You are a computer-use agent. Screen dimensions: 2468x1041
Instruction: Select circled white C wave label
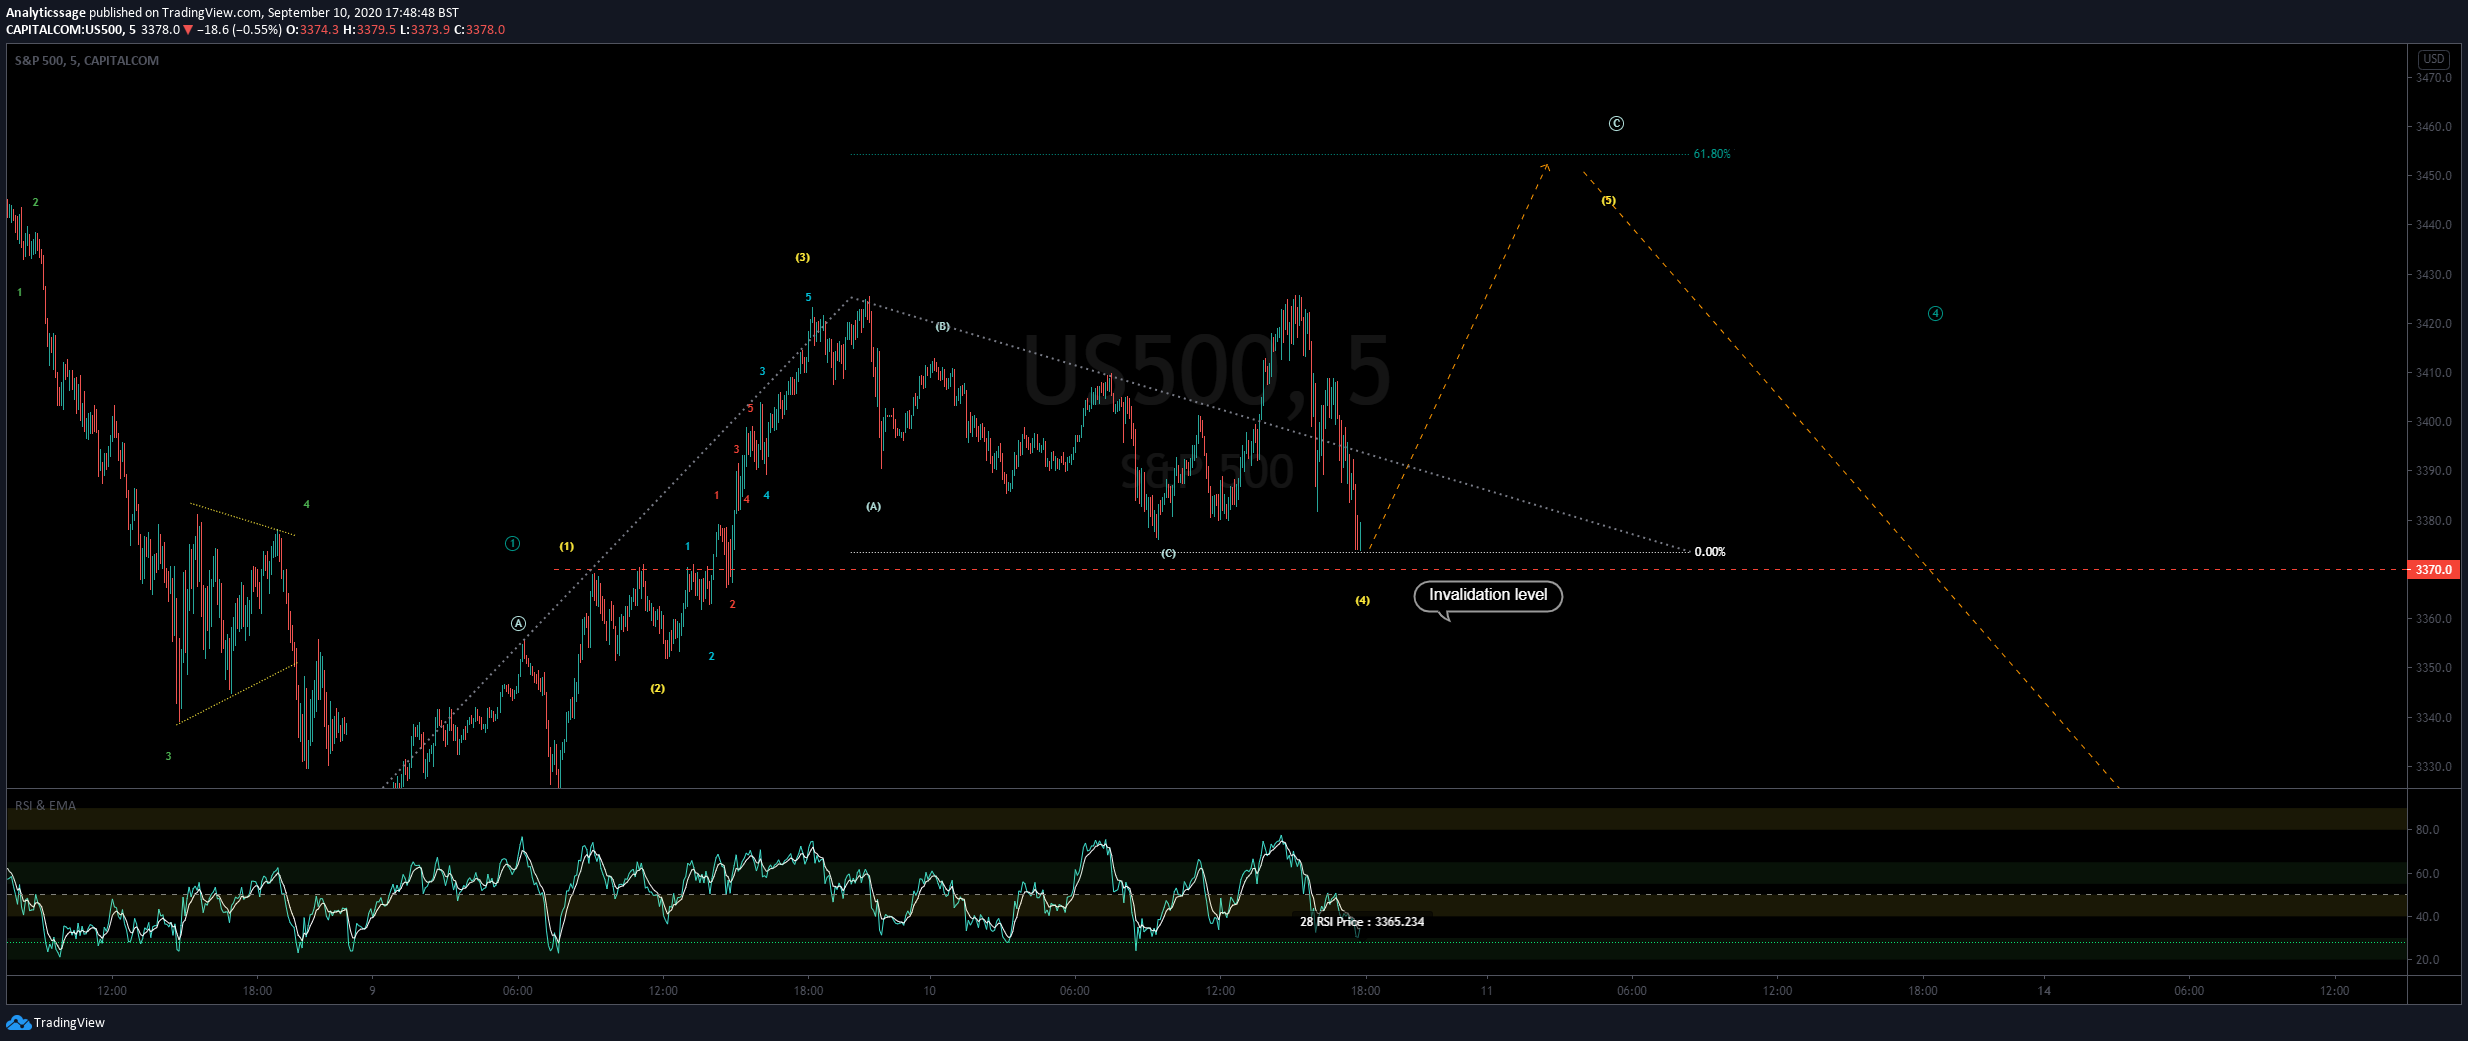(1616, 124)
